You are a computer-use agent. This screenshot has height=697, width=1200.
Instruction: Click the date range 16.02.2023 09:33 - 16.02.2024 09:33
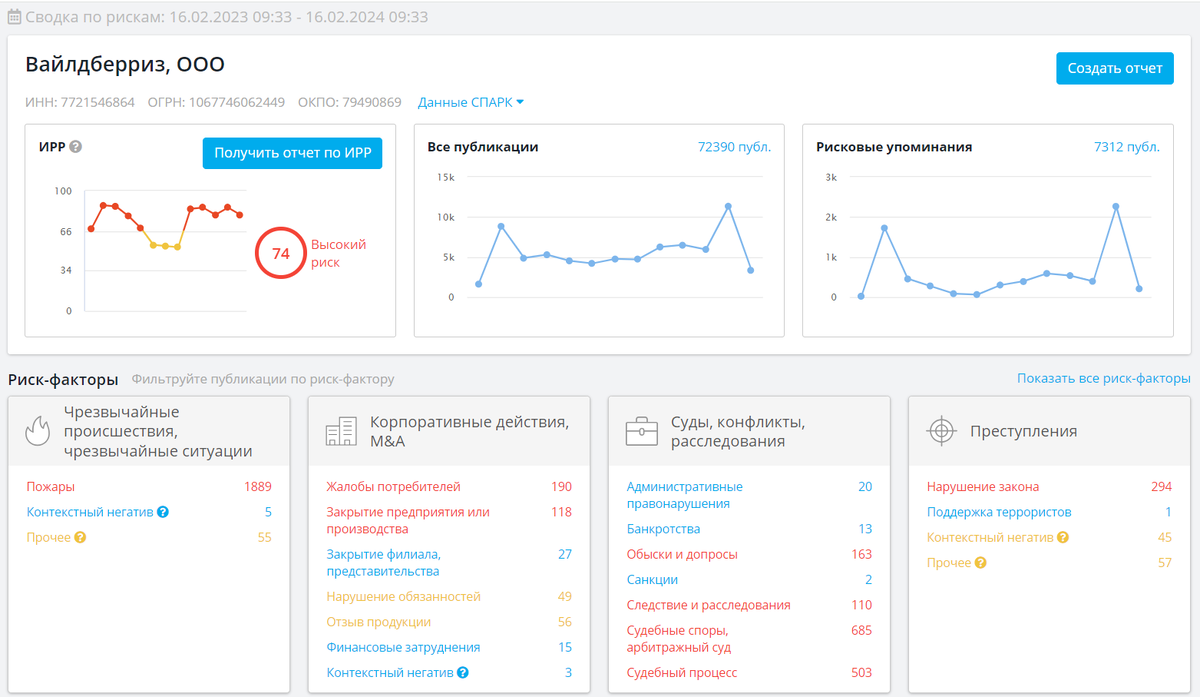[x=299, y=17]
